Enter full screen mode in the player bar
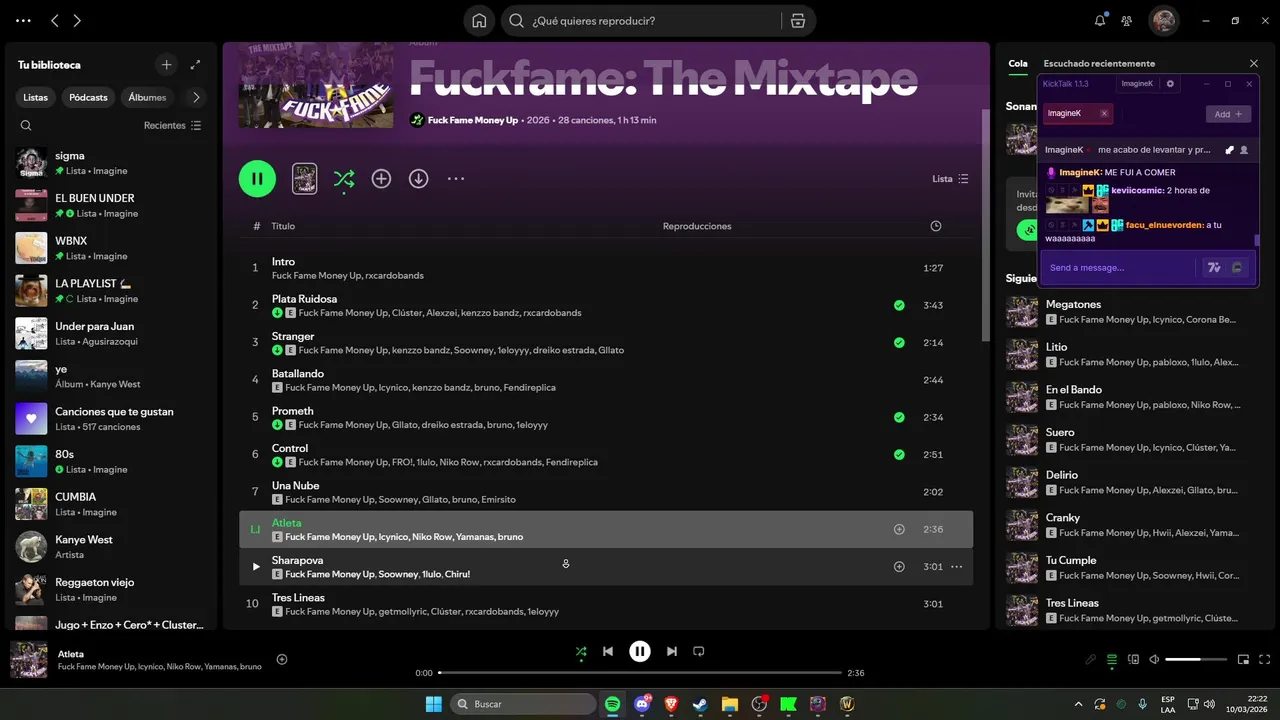This screenshot has width=1280, height=720. point(1265,660)
